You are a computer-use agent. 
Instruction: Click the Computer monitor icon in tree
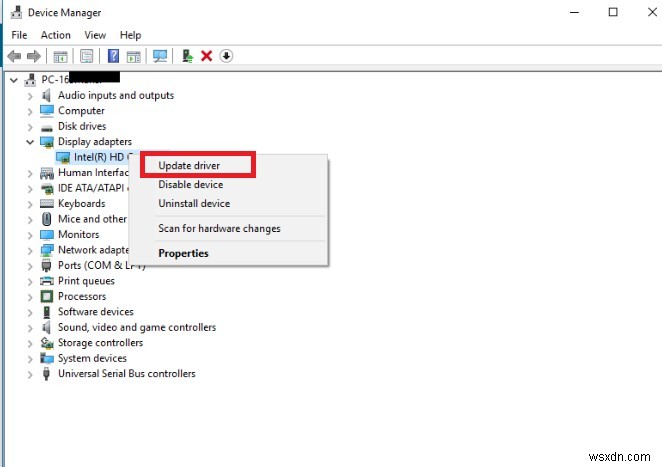[x=47, y=111]
